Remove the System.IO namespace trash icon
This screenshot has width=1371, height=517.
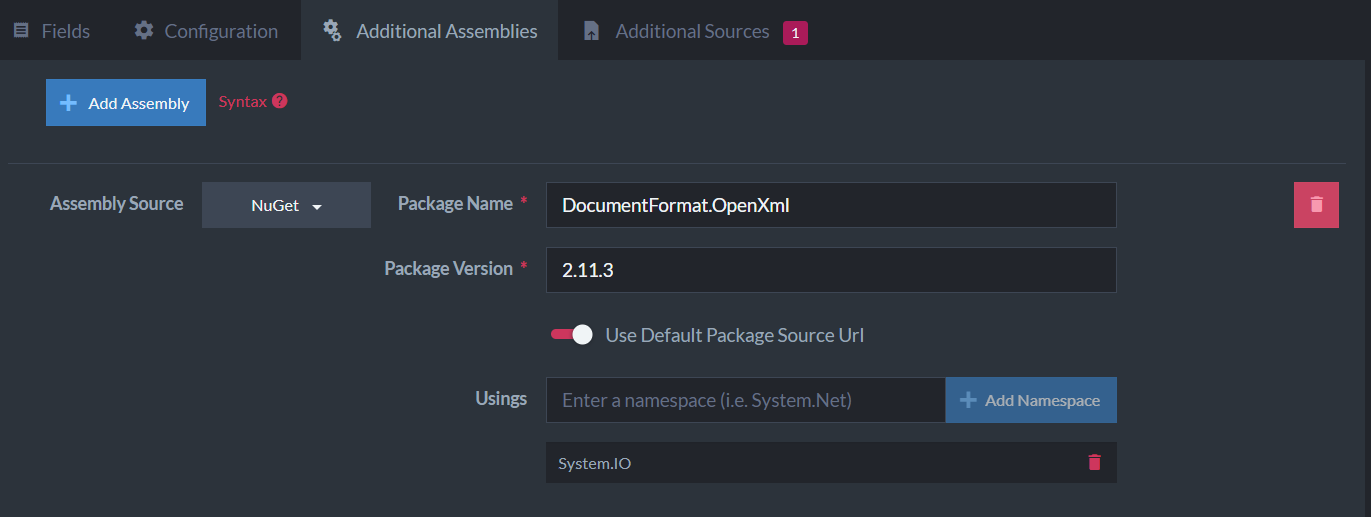pos(1094,462)
